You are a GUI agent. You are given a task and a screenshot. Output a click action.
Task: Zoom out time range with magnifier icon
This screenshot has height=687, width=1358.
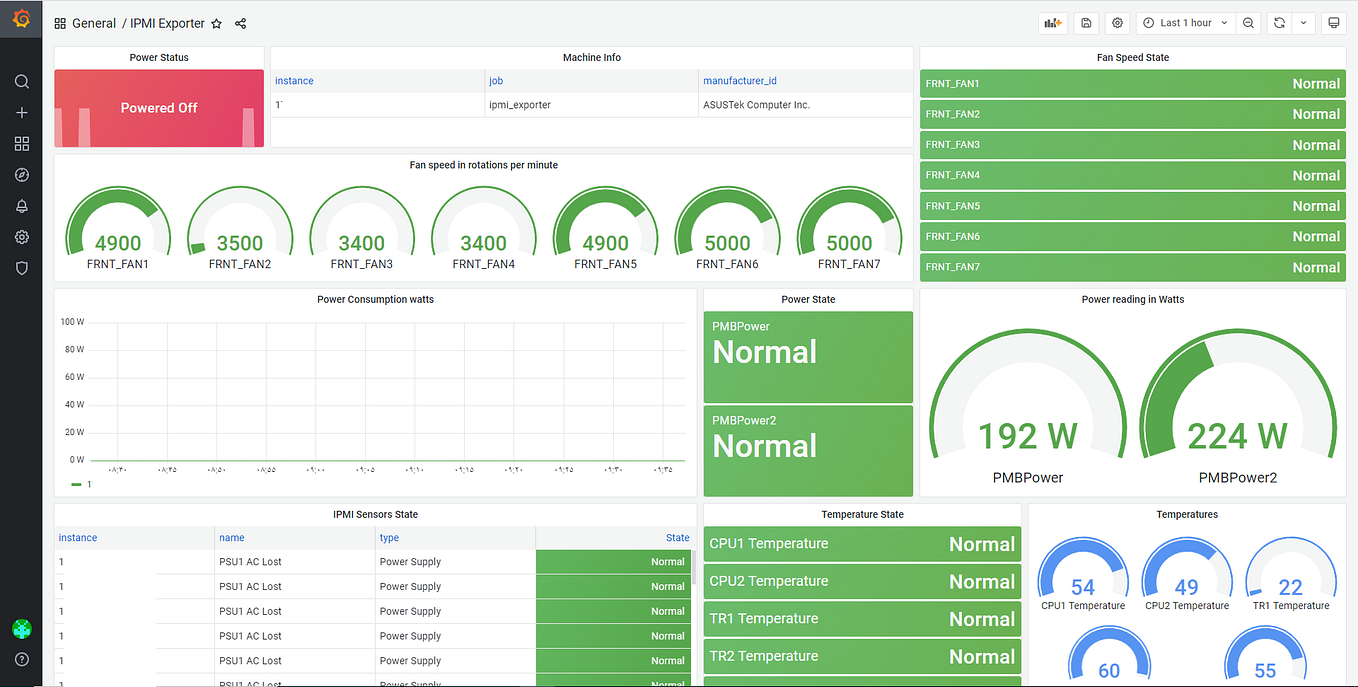click(1249, 22)
